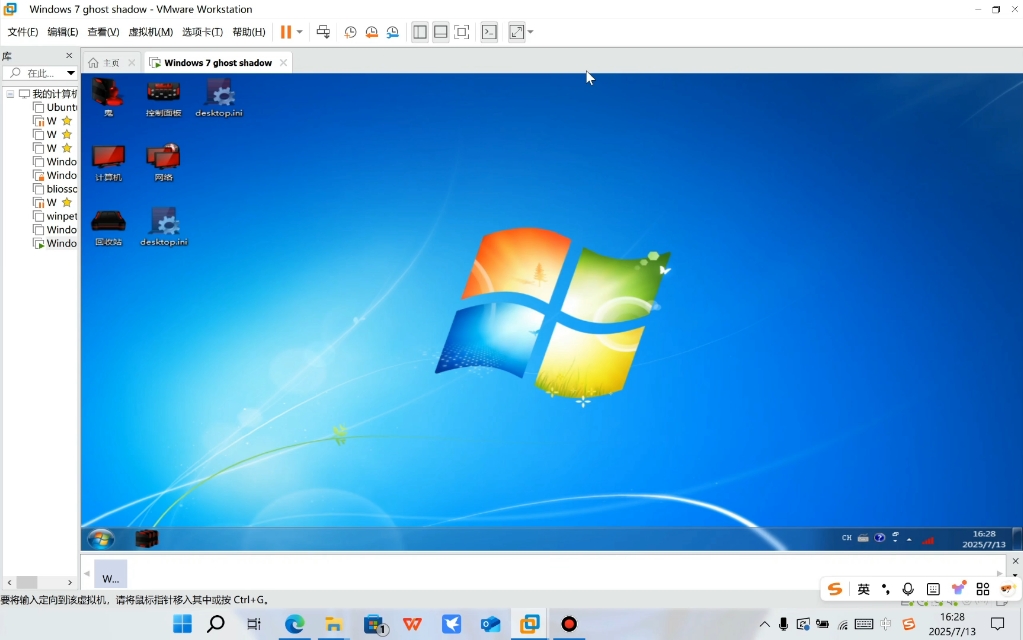Viewport: 1023px width, 640px height.
Task: Open the library search filter dropdown
Action: point(70,73)
